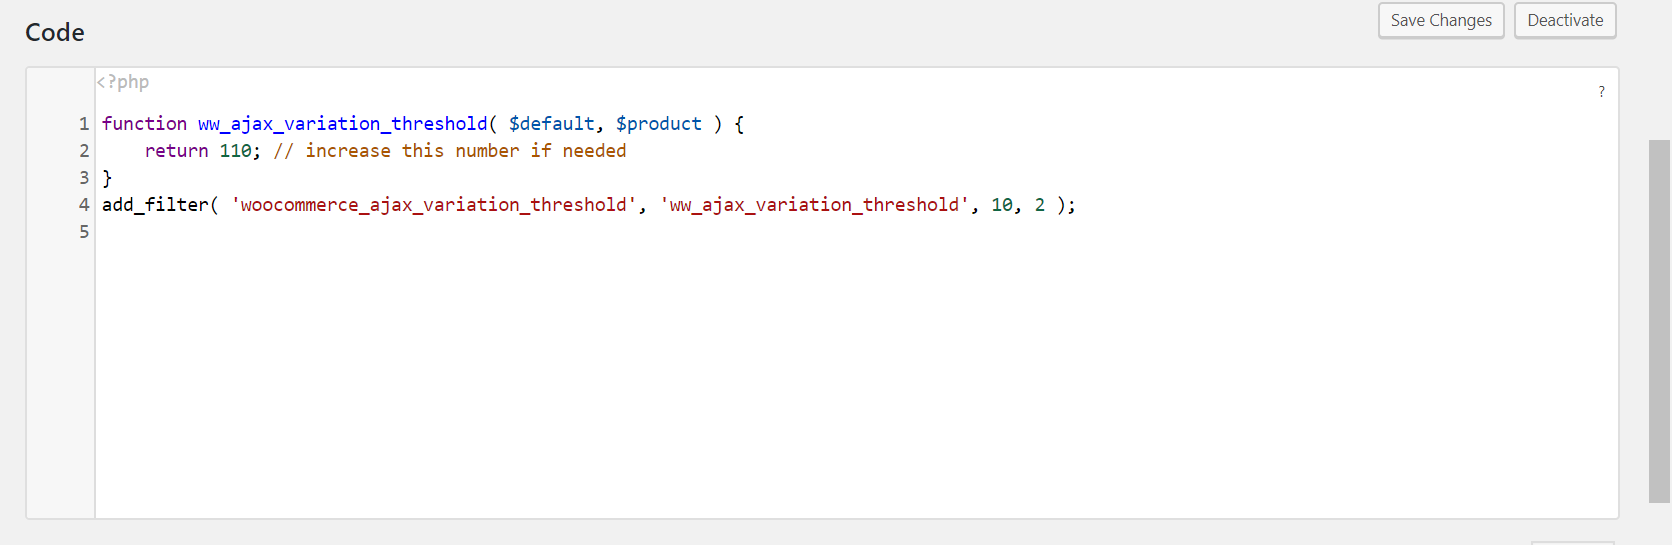Viewport: 1672px width, 545px height.
Task: Click the add_filter function call
Action: tap(155, 205)
